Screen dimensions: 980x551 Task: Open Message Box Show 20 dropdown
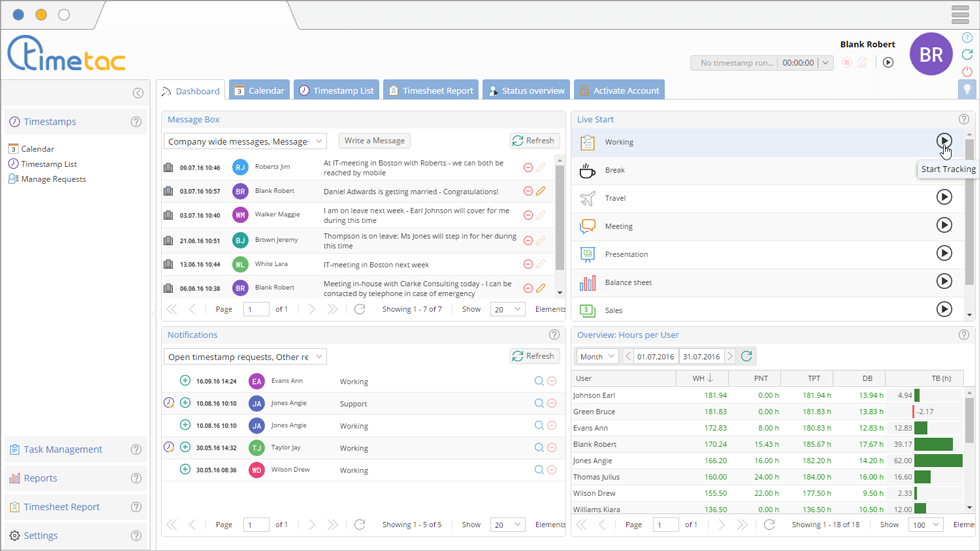(508, 309)
